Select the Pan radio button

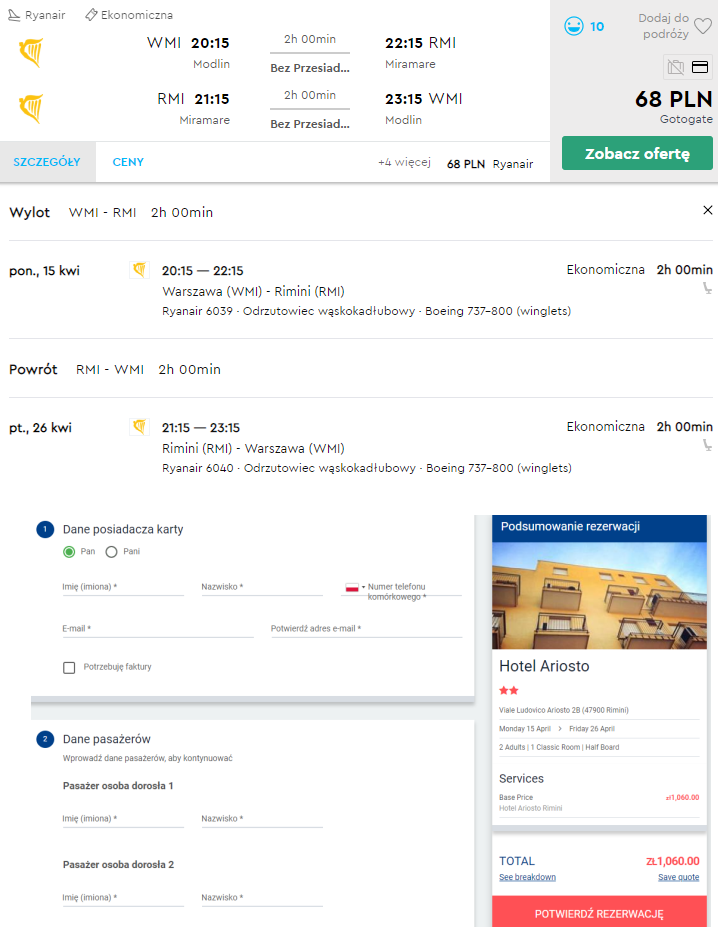(x=69, y=552)
